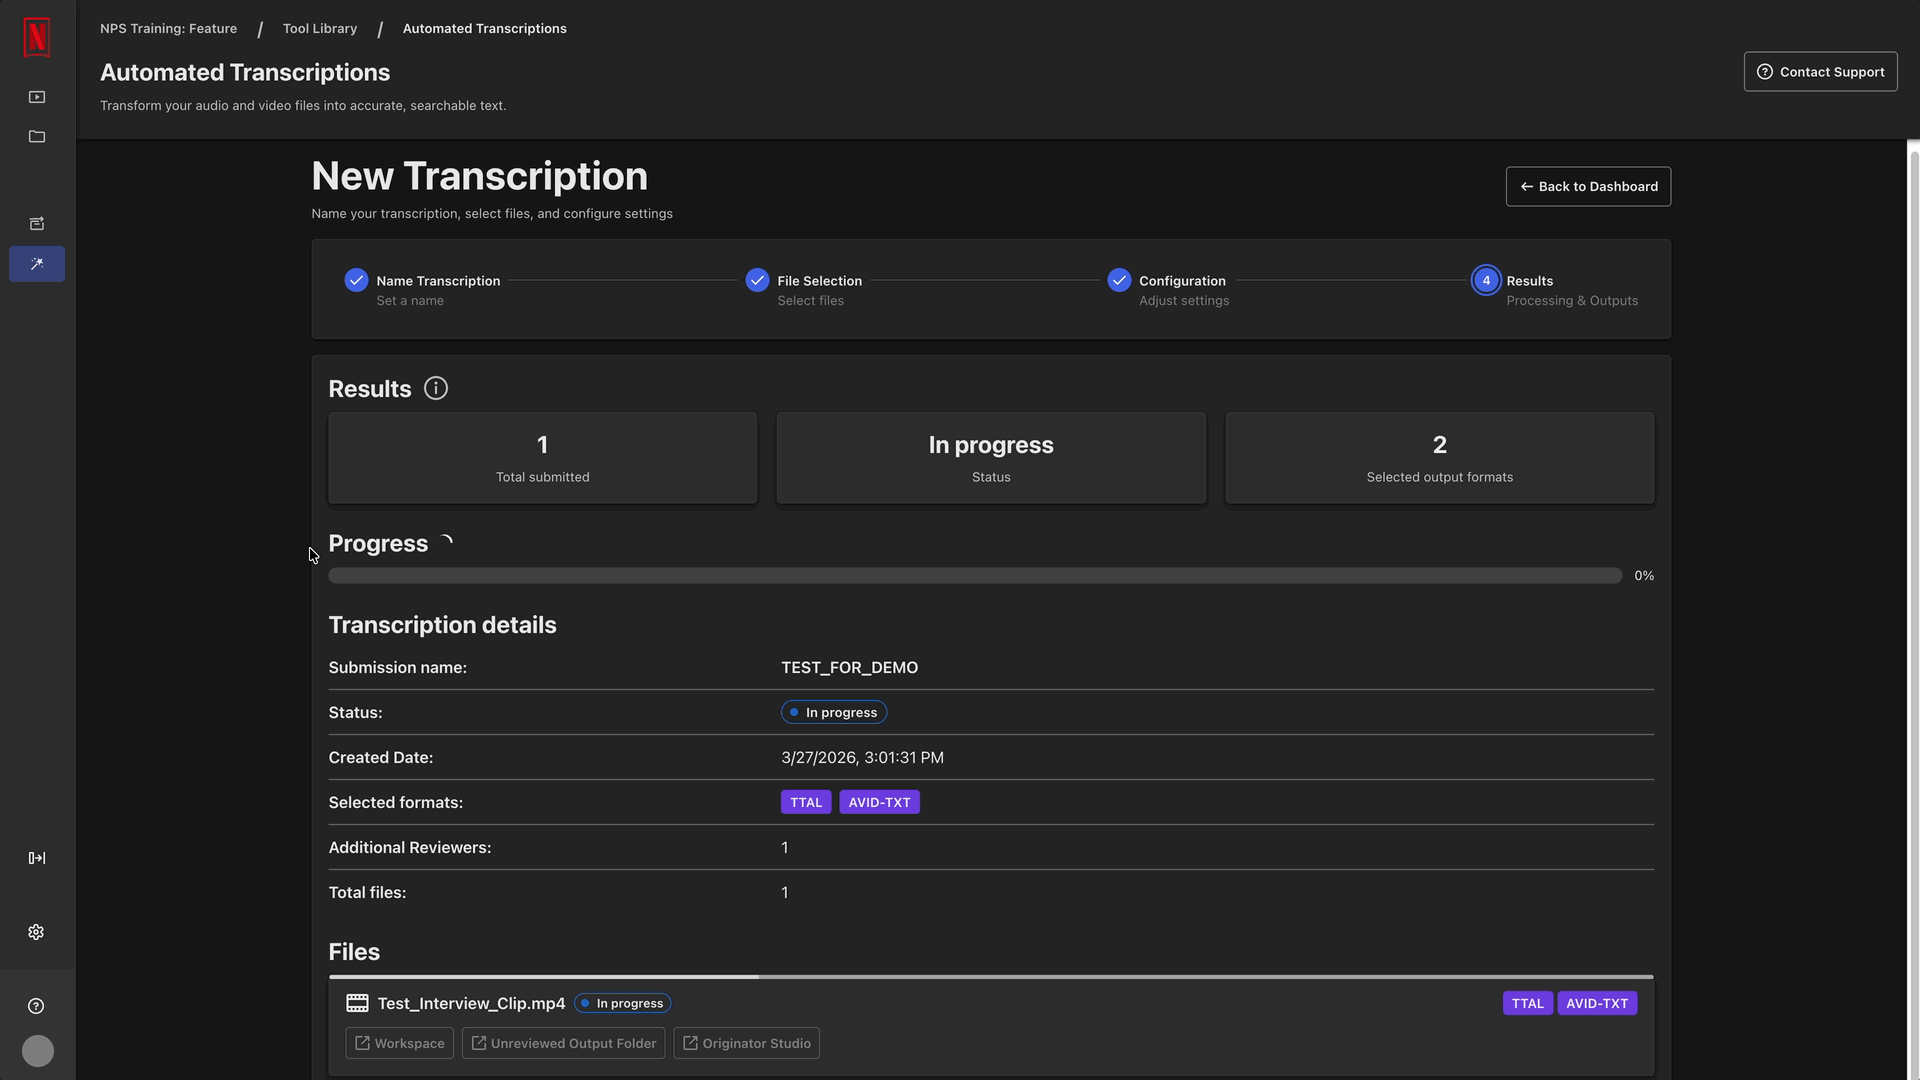This screenshot has height=1080, width=1920.
Task: Open NPS Training: Feature breadcrumb
Action: pyautogui.click(x=168, y=28)
